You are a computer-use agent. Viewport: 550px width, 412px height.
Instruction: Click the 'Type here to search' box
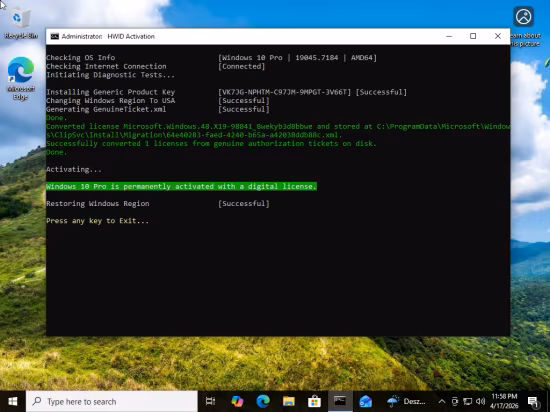coord(112,401)
